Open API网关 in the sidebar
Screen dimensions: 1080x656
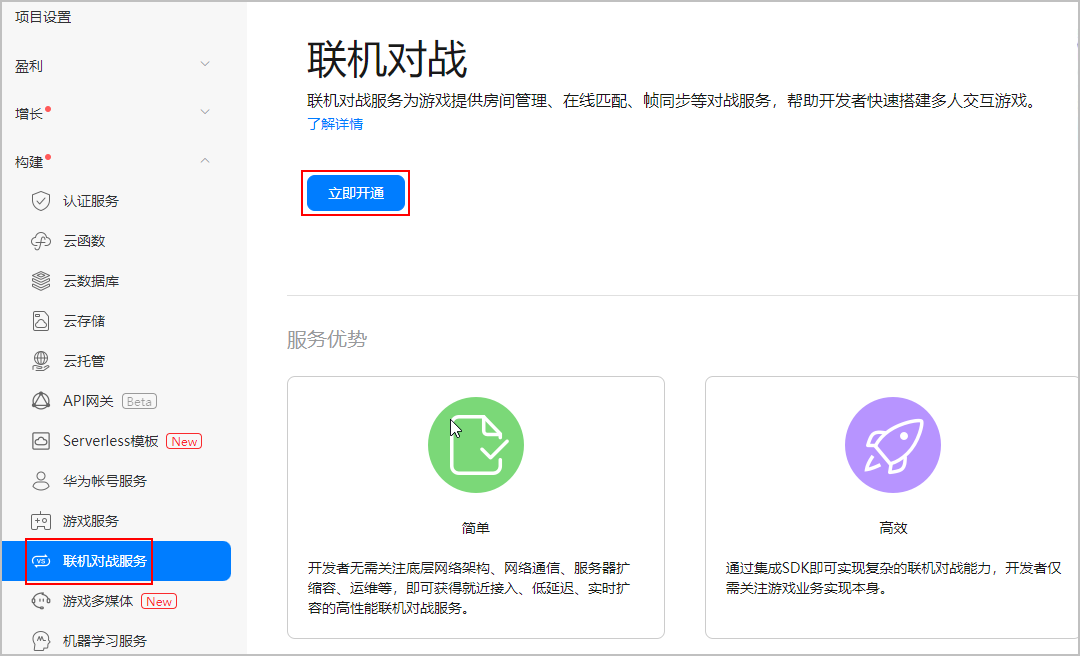[88, 401]
